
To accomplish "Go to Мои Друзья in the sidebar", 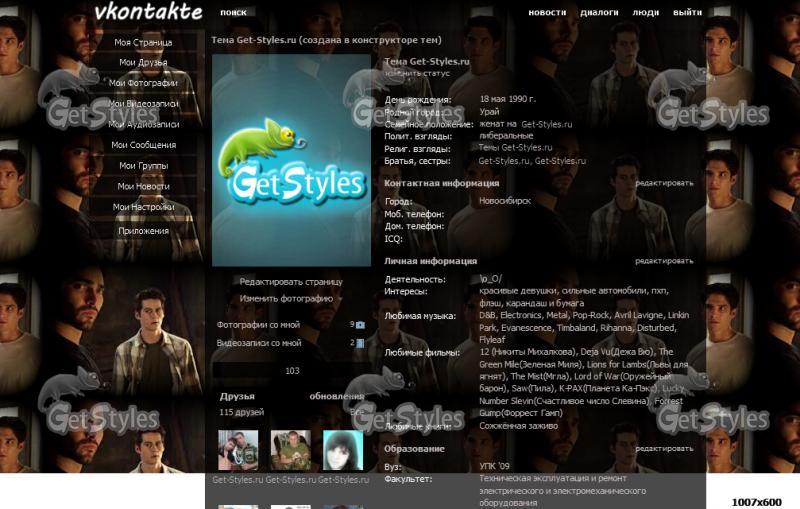I will [x=143, y=63].
